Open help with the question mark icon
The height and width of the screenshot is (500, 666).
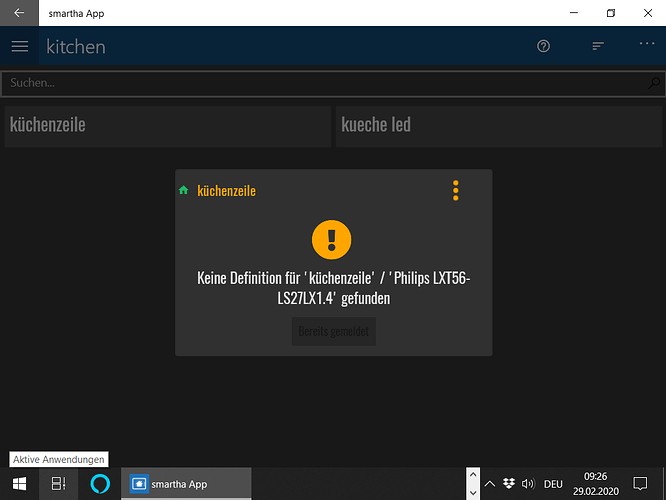coord(543,46)
